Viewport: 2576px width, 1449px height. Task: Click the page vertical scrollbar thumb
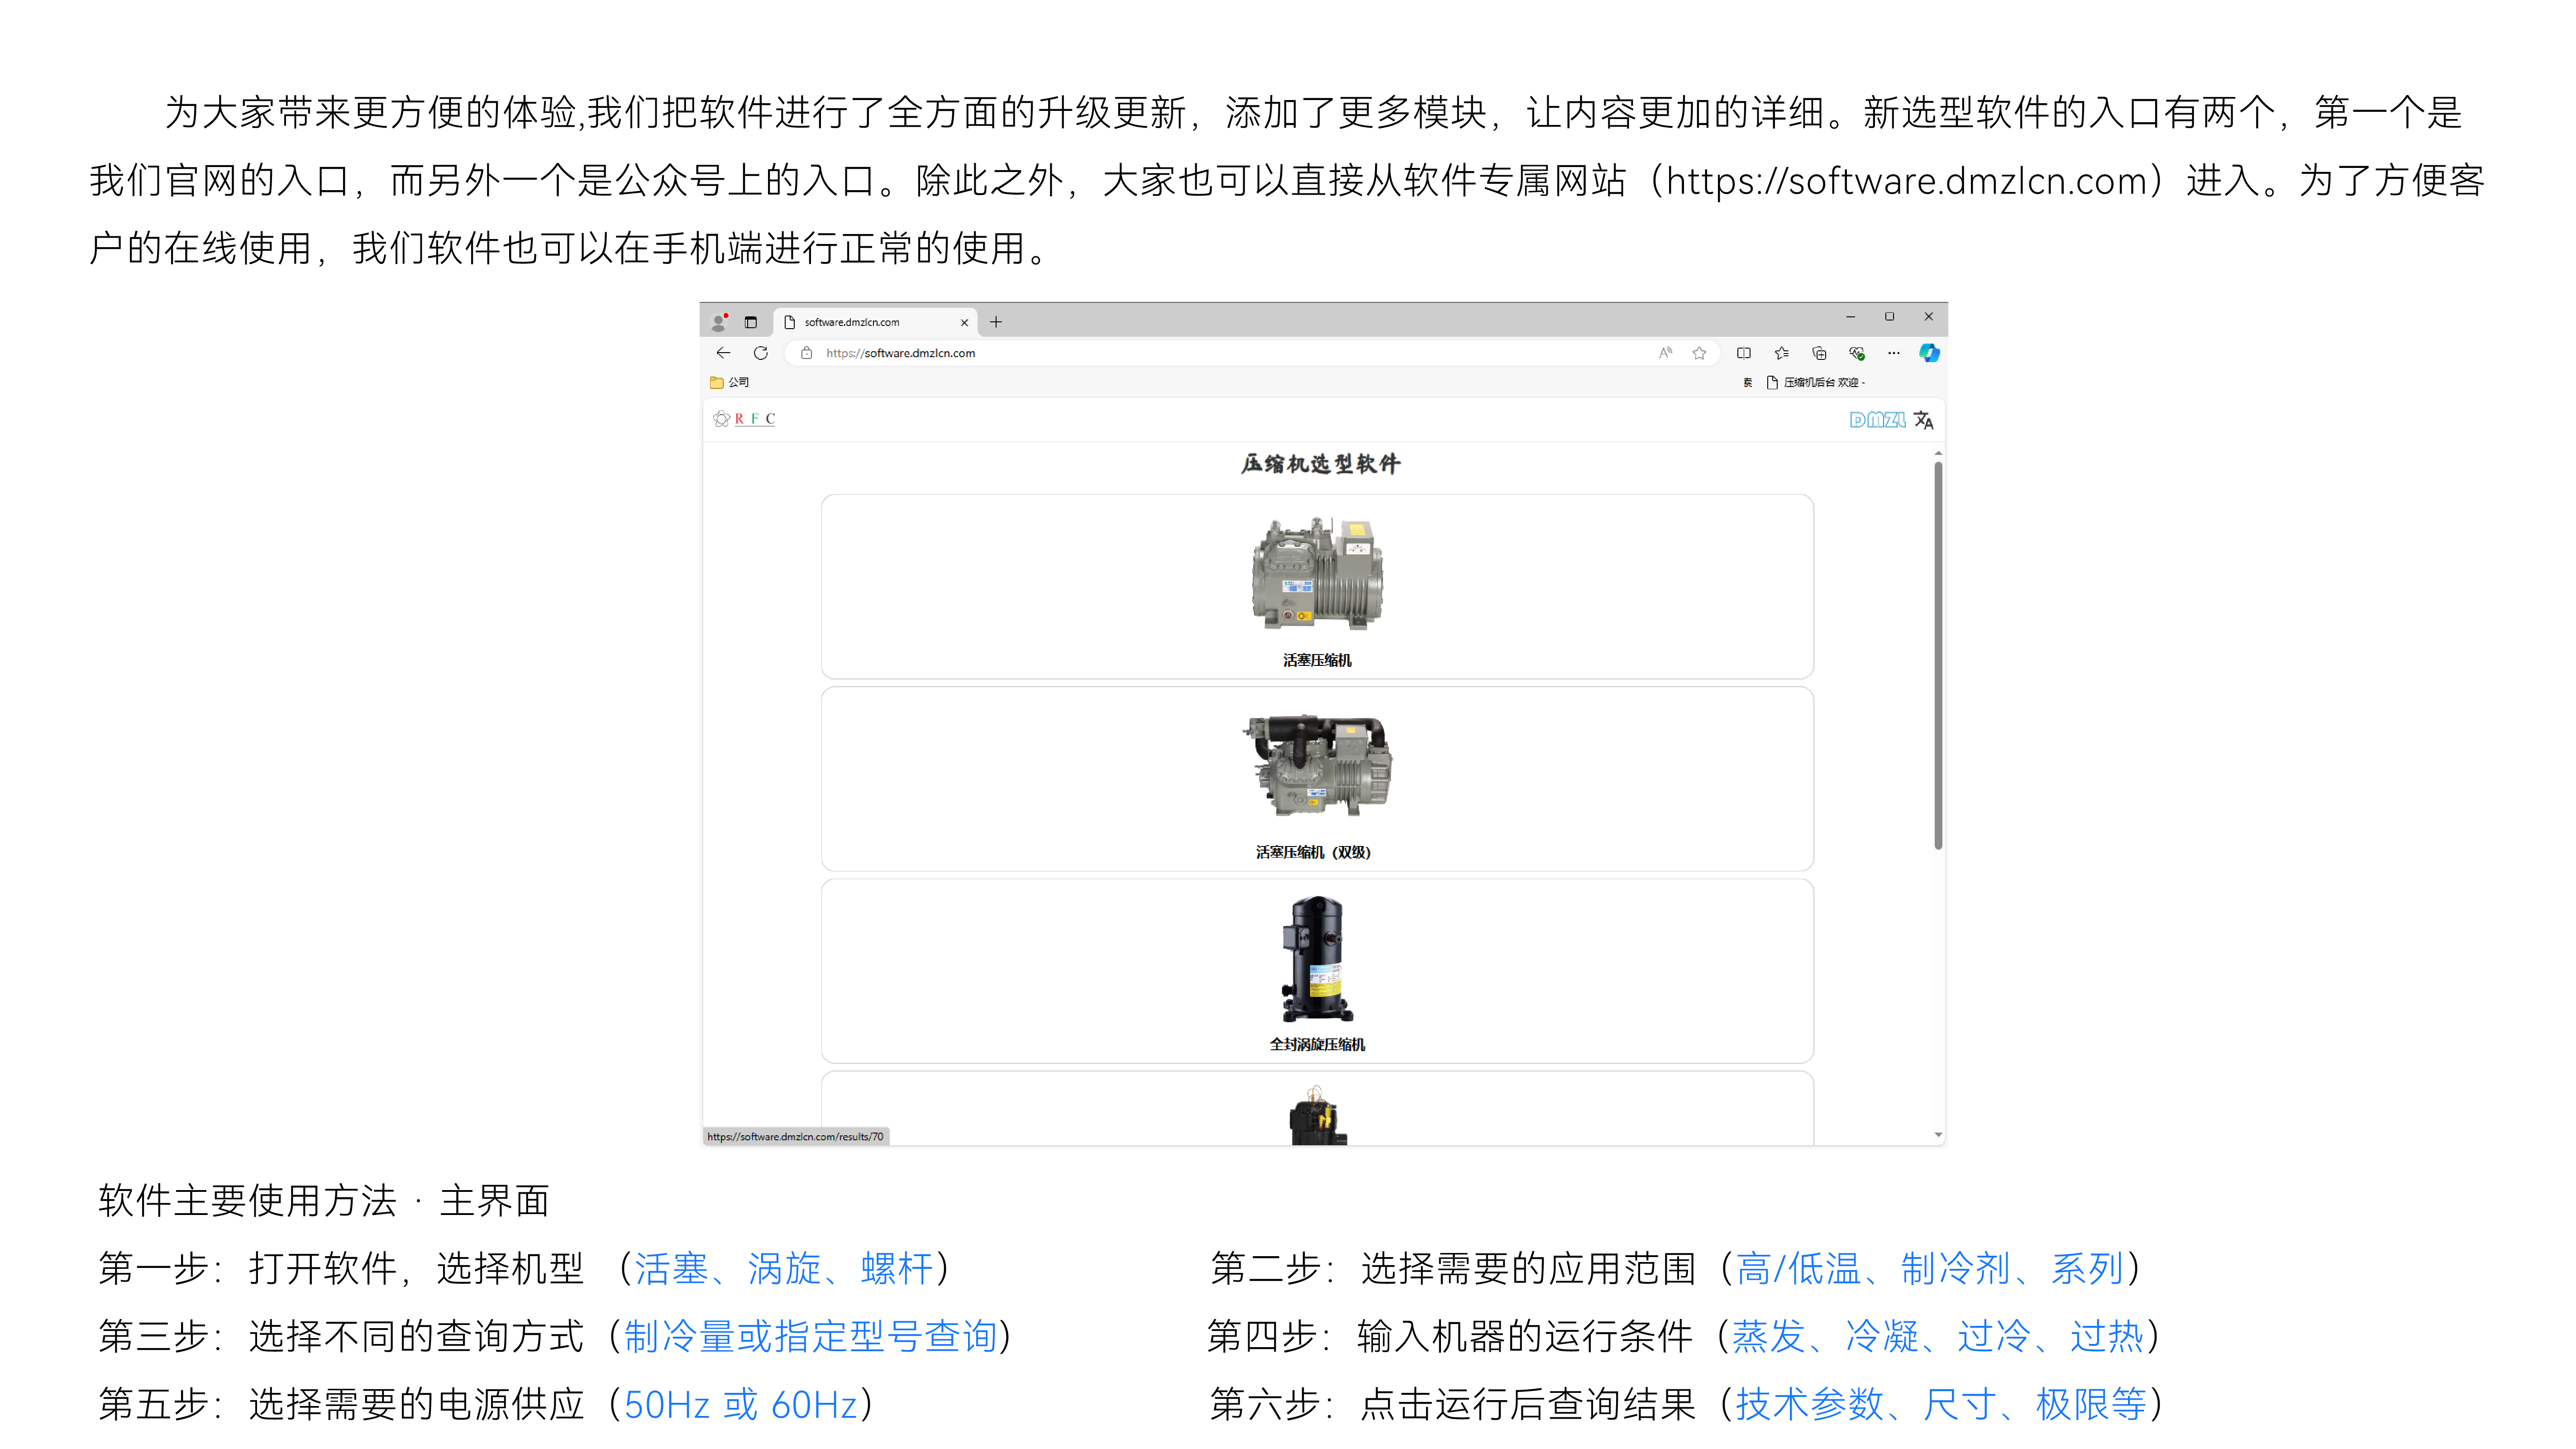1938,655
